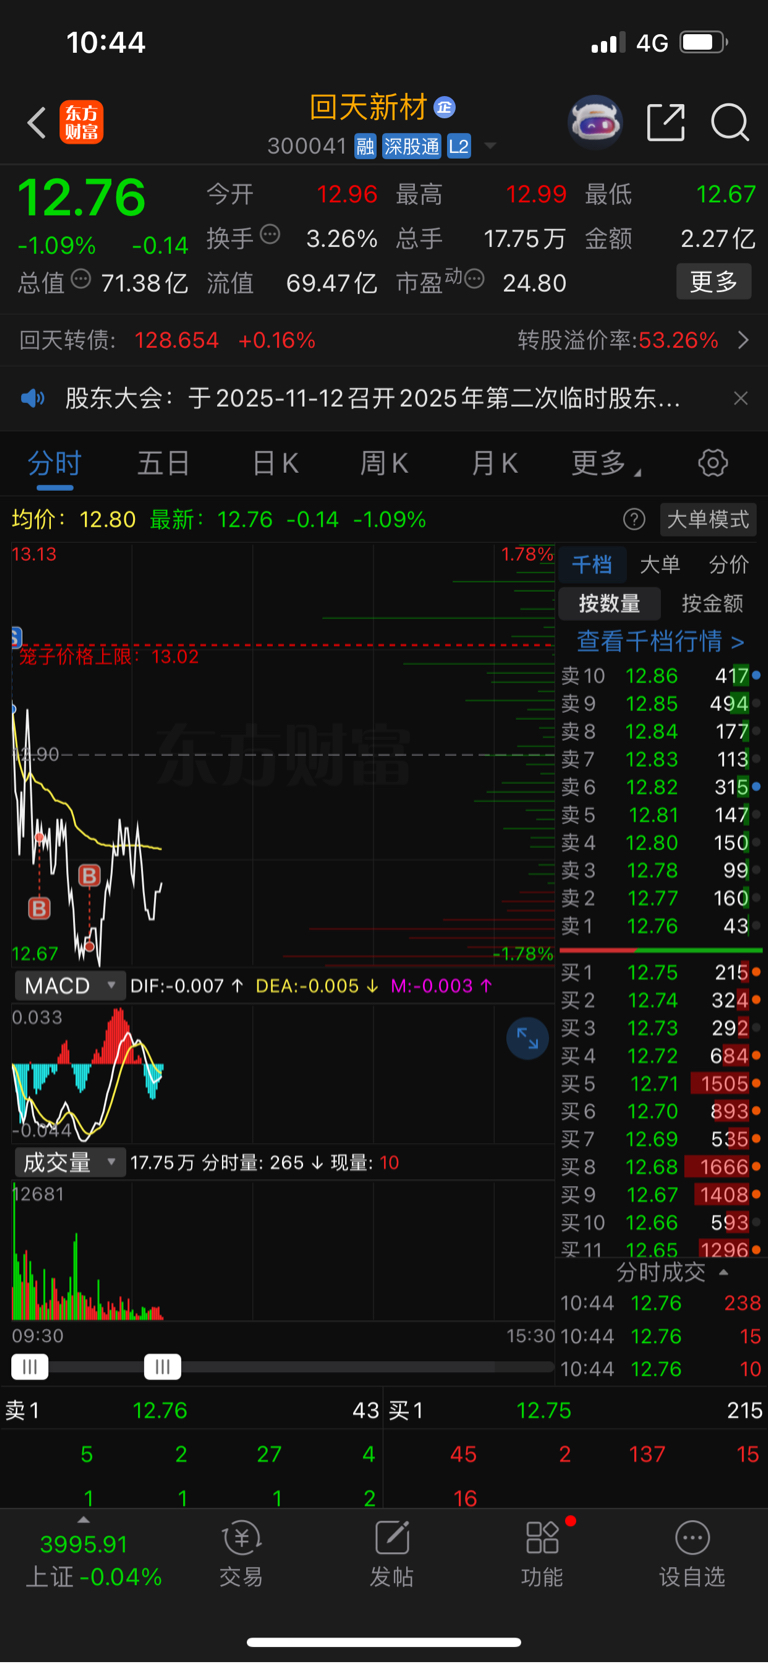Tap the share export icon
This screenshot has height=1663, width=768.
point(666,123)
